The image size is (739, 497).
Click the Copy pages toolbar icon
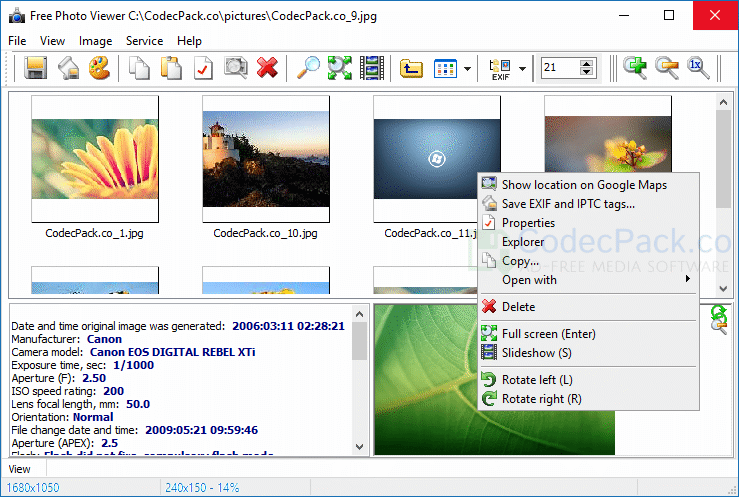click(x=139, y=68)
